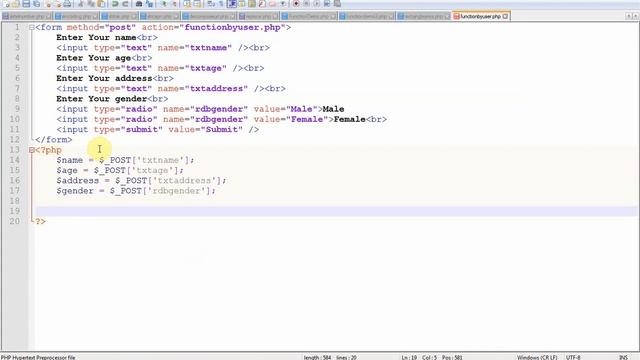
Task: Click the <?php opening tag on line 13
Action: point(48,150)
